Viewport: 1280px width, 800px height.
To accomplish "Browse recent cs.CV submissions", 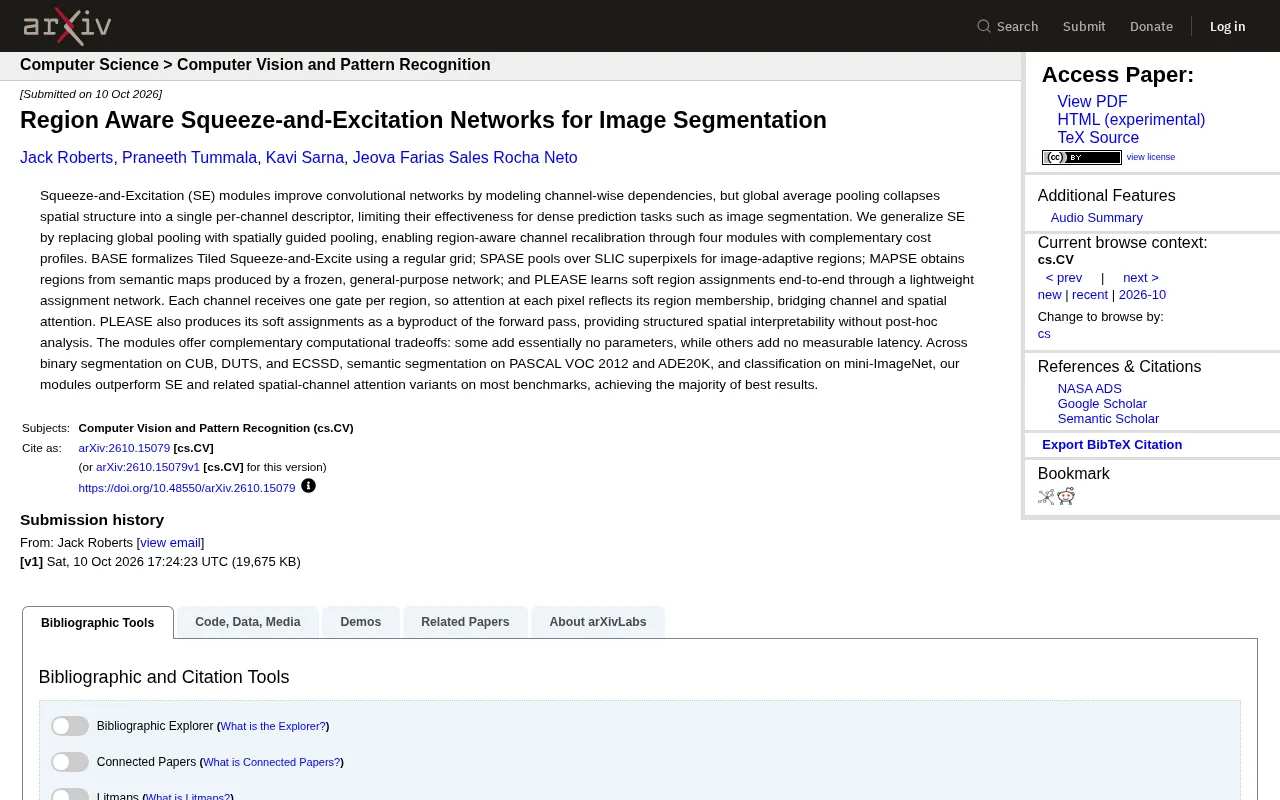I will 1090,295.
